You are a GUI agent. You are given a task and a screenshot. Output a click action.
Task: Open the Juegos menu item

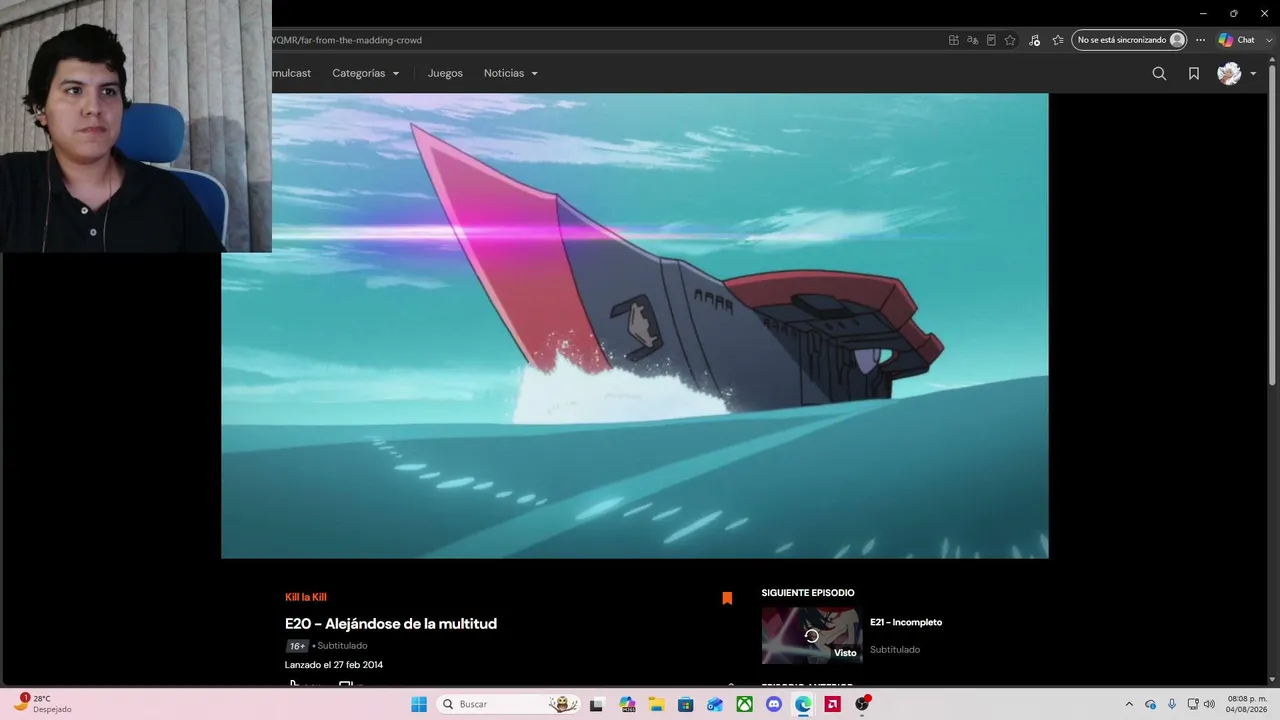point(445,73)
